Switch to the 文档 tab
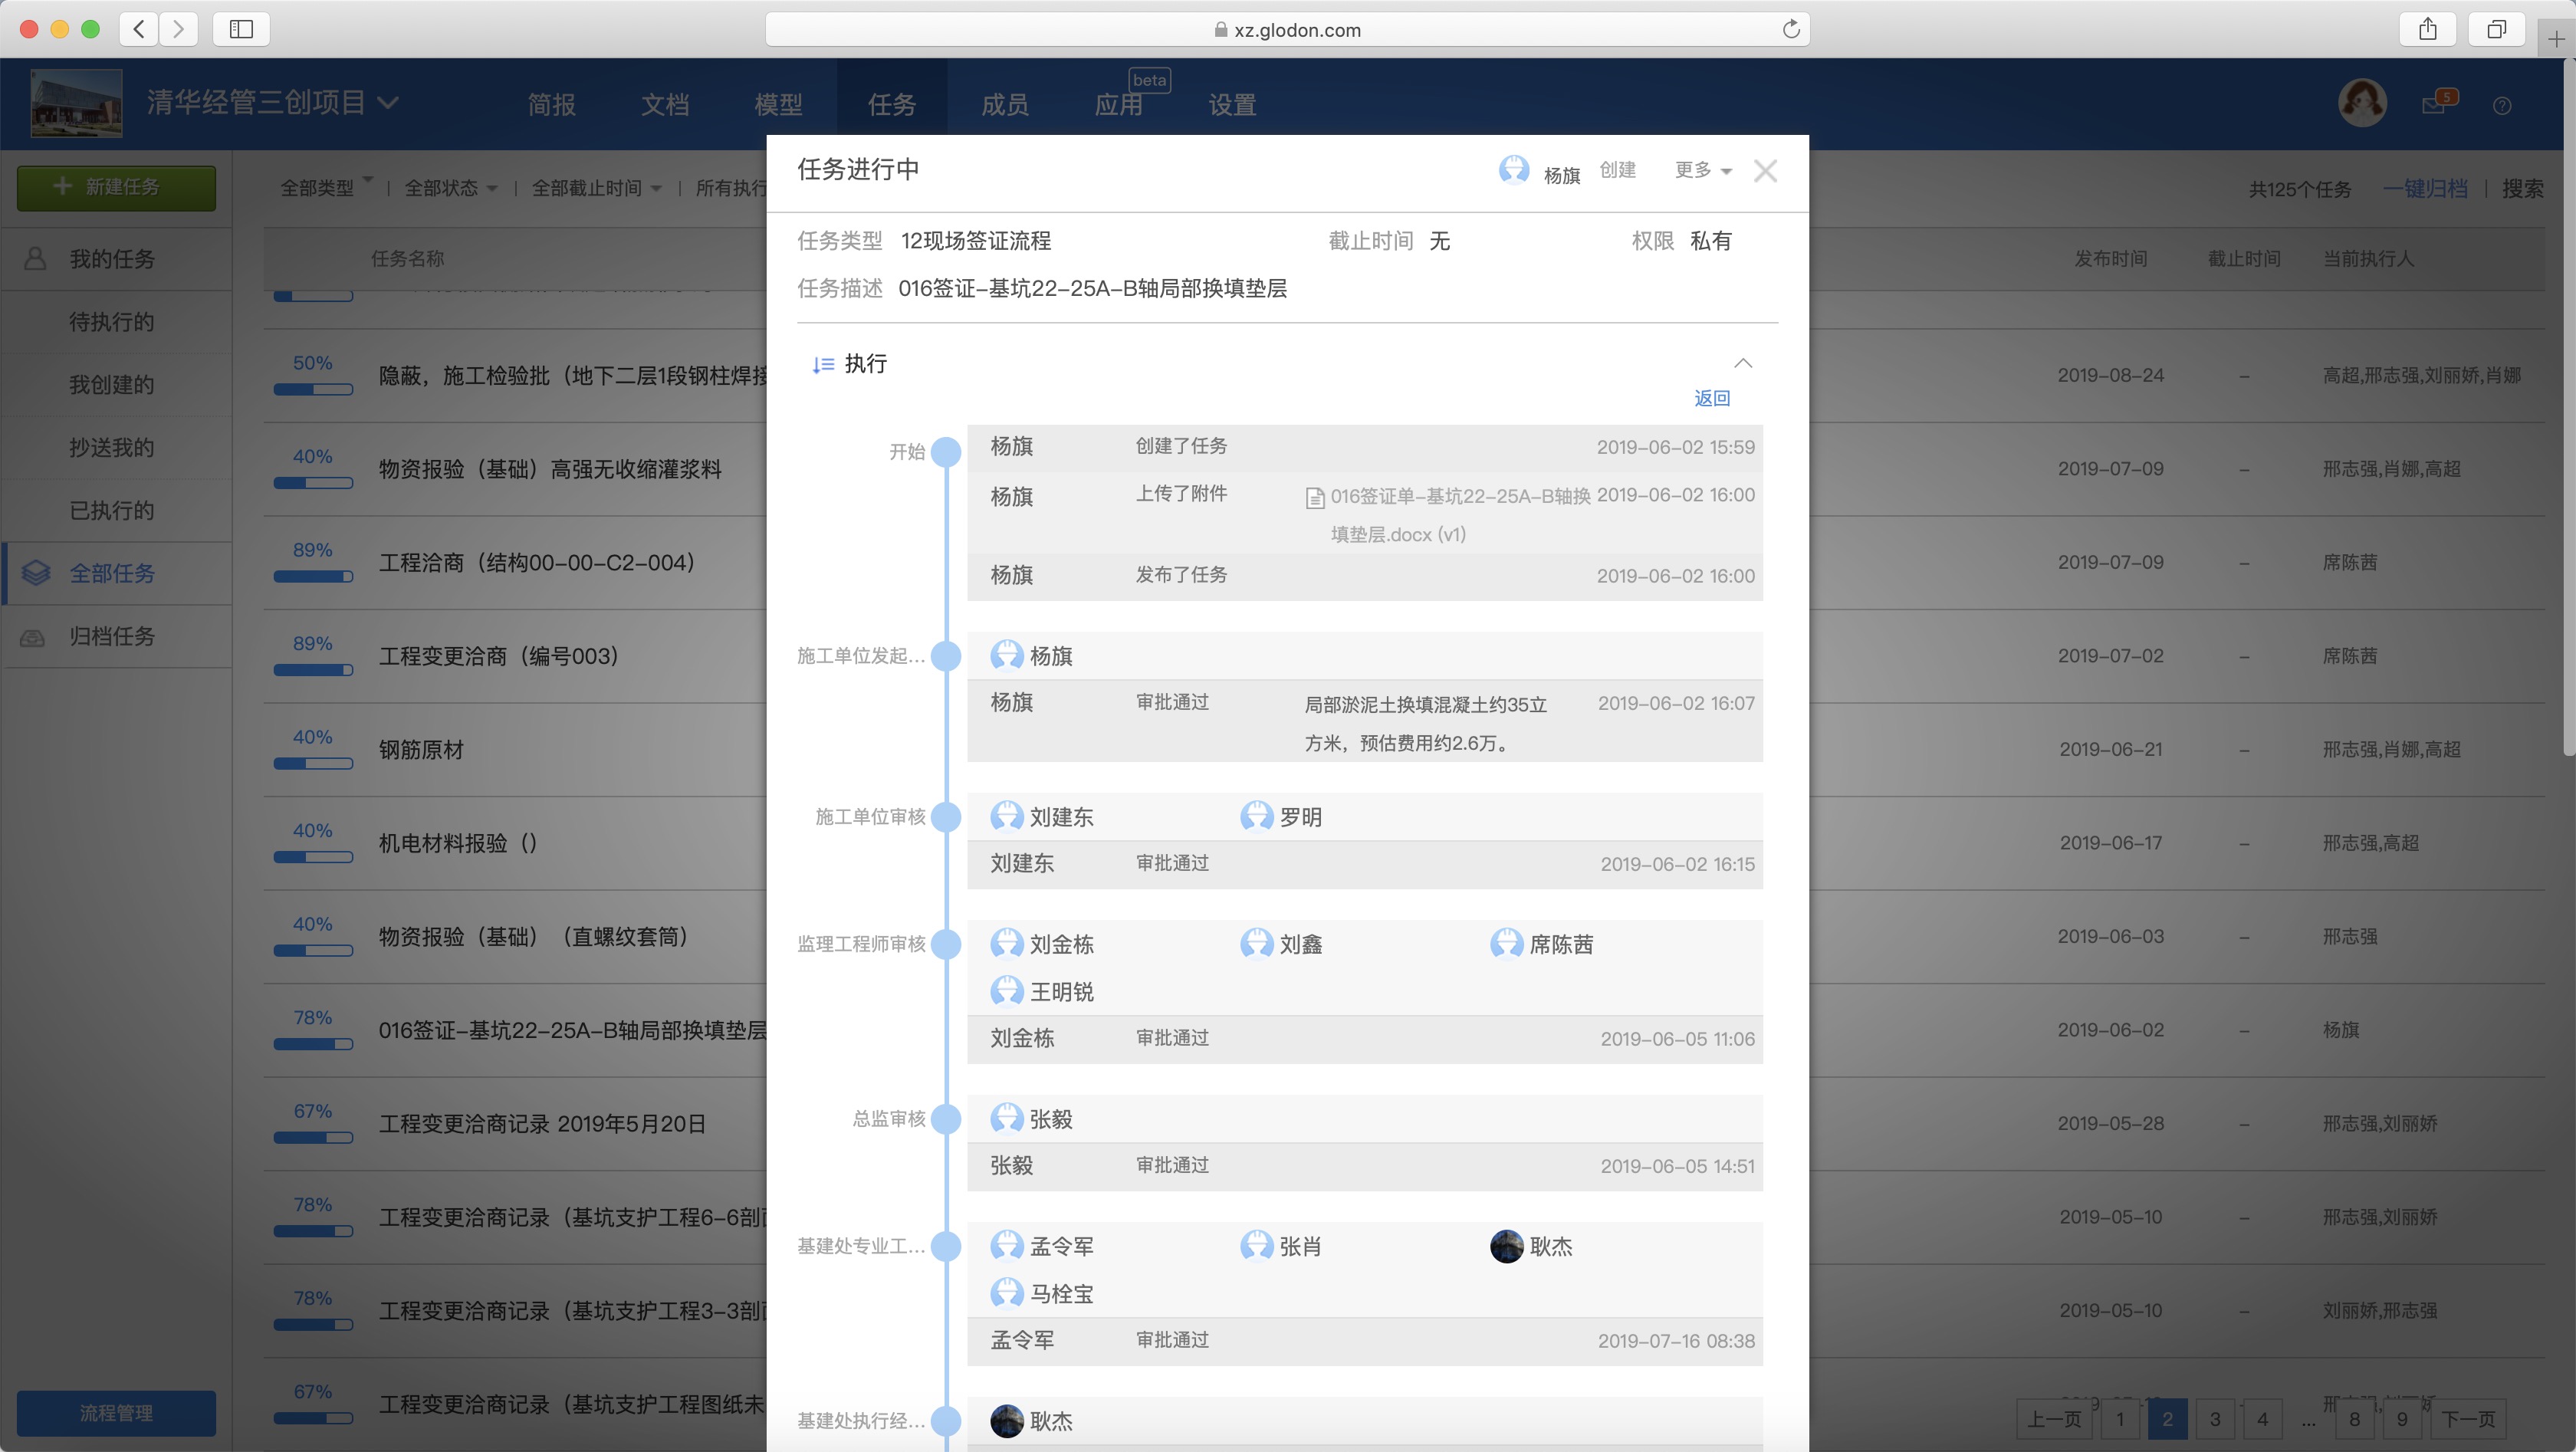The image size is (2576, 1452). 665,104
